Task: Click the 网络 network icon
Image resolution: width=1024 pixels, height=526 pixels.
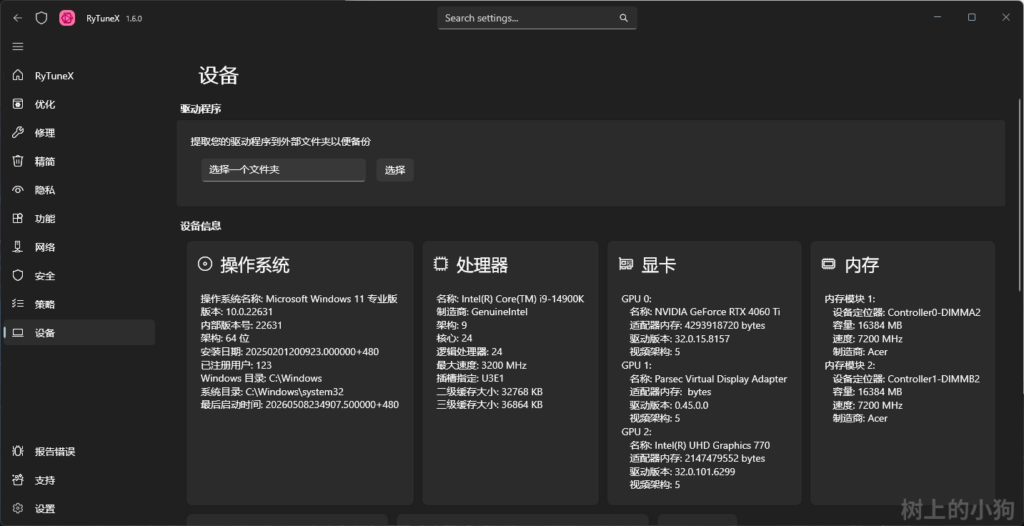Action: [x=18, y=247]
